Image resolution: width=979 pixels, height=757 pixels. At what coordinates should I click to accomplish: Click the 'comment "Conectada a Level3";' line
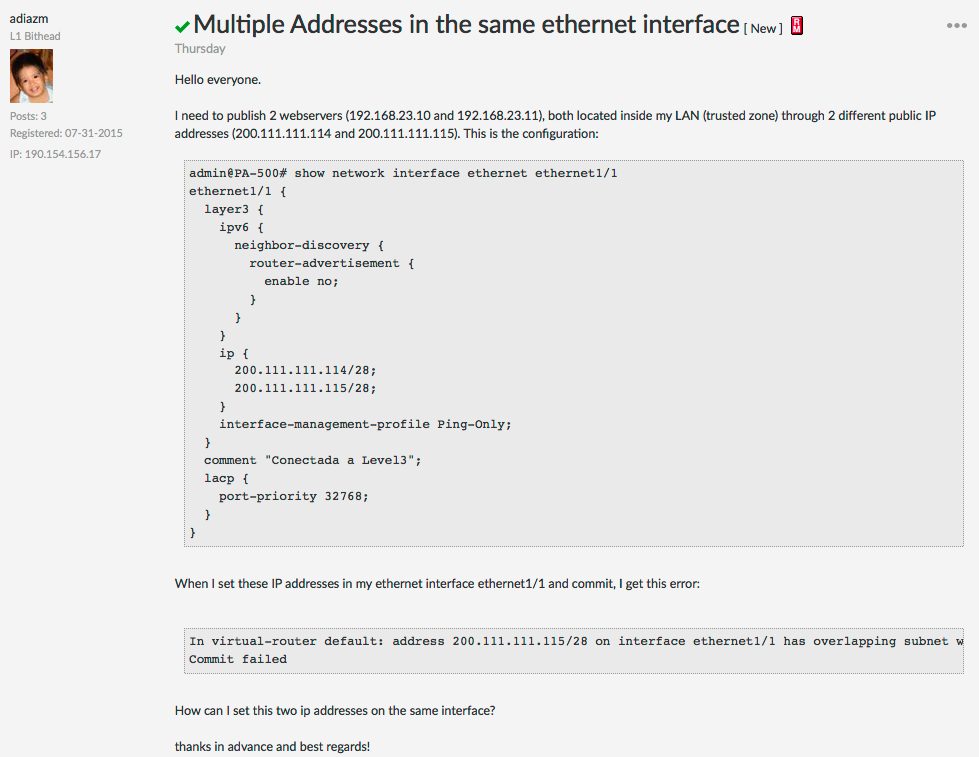click(313, 460)
